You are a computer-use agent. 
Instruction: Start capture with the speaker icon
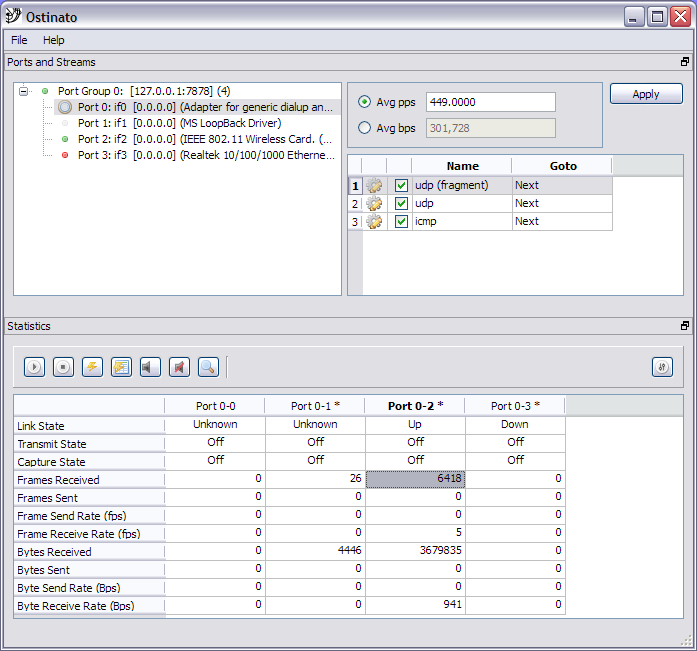150,367
